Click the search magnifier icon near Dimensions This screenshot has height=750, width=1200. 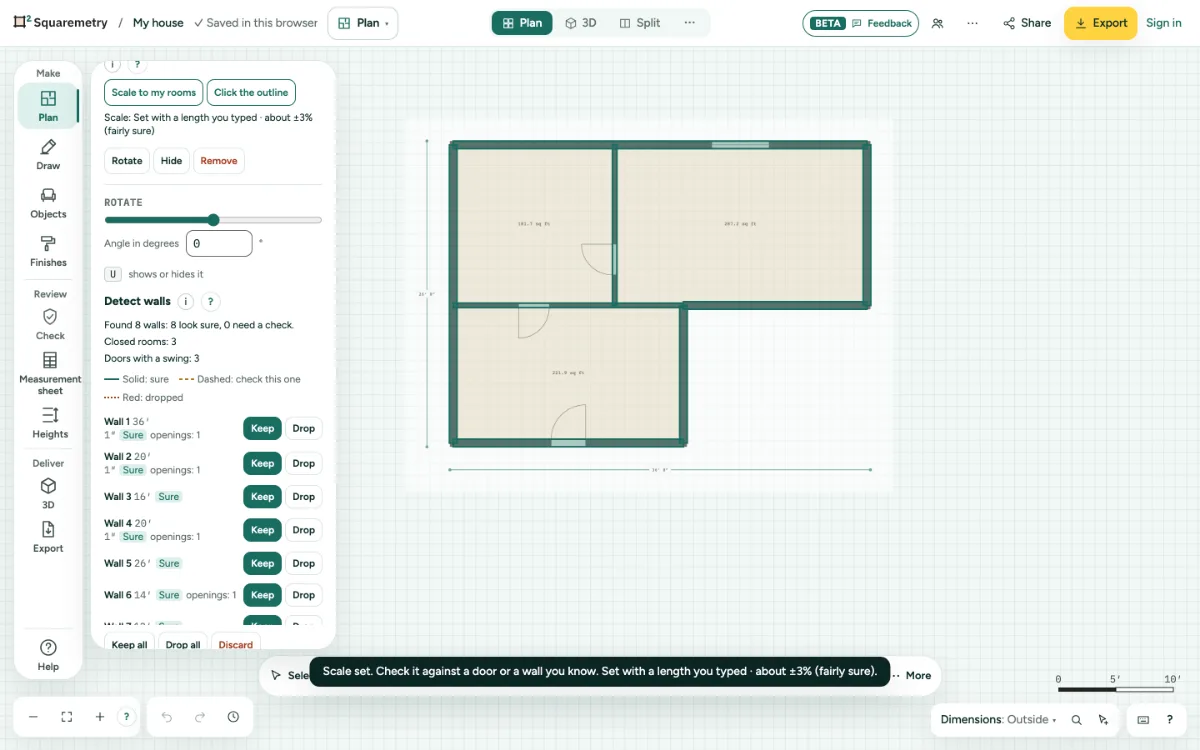pyautogui.click(x=1077, y=720)
